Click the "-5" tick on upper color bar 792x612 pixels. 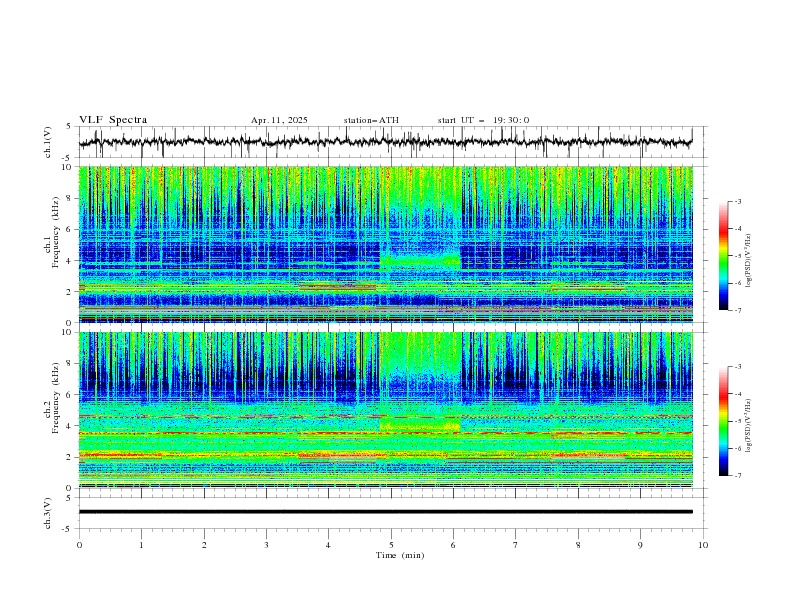(738, 256)
